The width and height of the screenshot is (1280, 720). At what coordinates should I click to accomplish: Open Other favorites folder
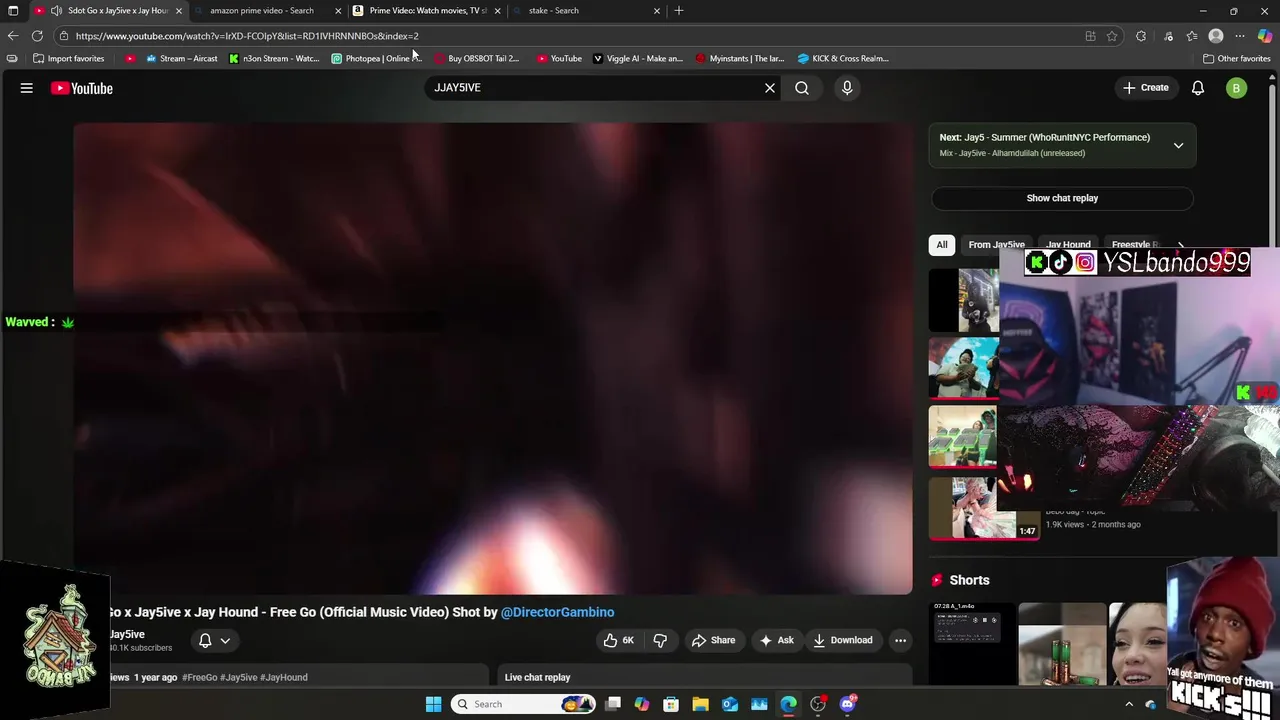tap(1236, 58)
